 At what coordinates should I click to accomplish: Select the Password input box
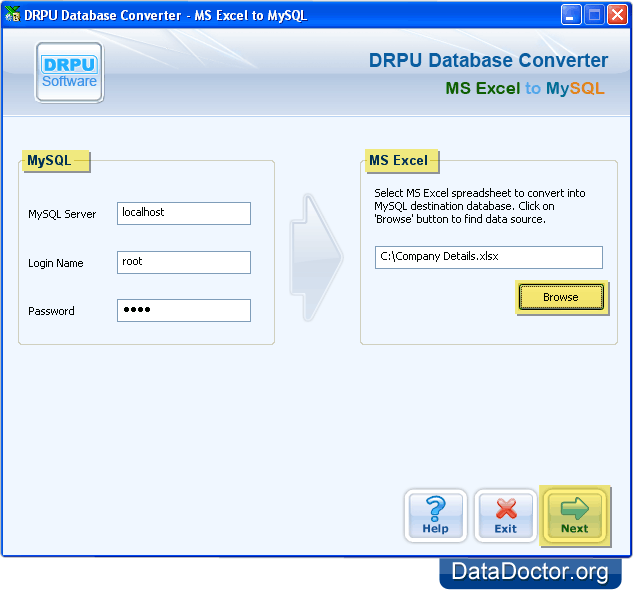(184, 310)
